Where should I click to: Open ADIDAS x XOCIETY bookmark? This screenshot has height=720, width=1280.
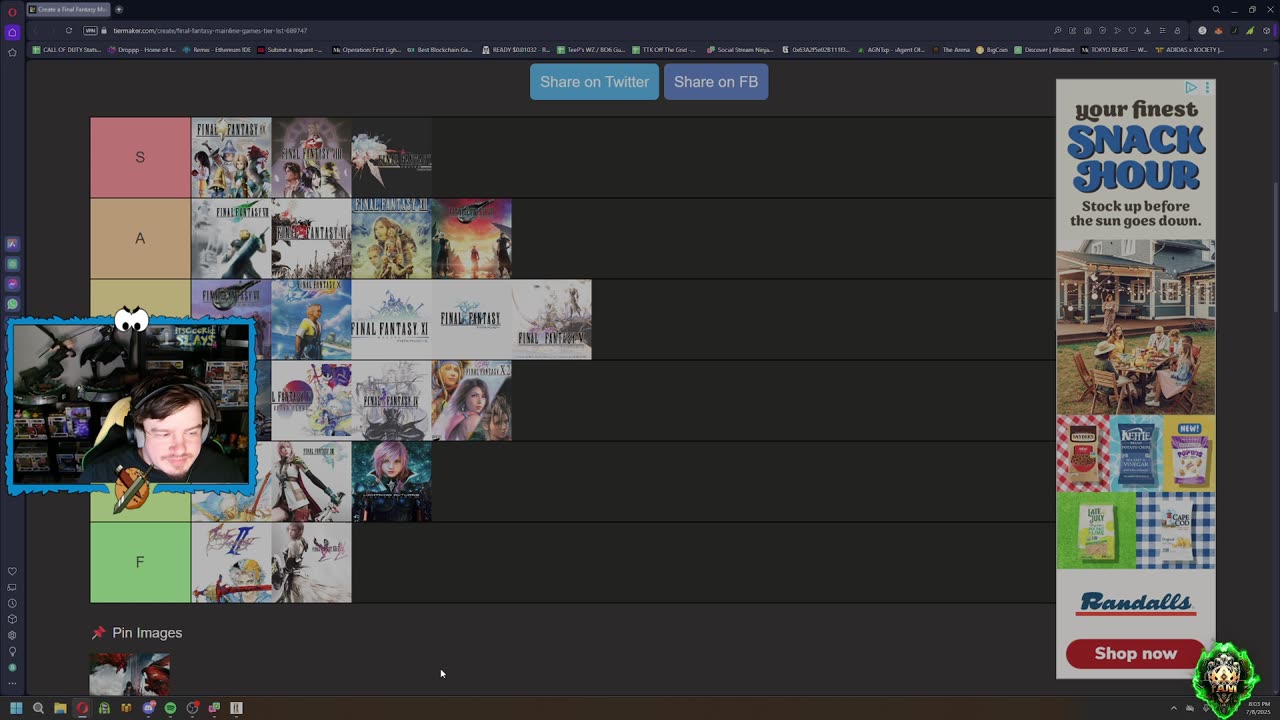[x=1189, y=49]
